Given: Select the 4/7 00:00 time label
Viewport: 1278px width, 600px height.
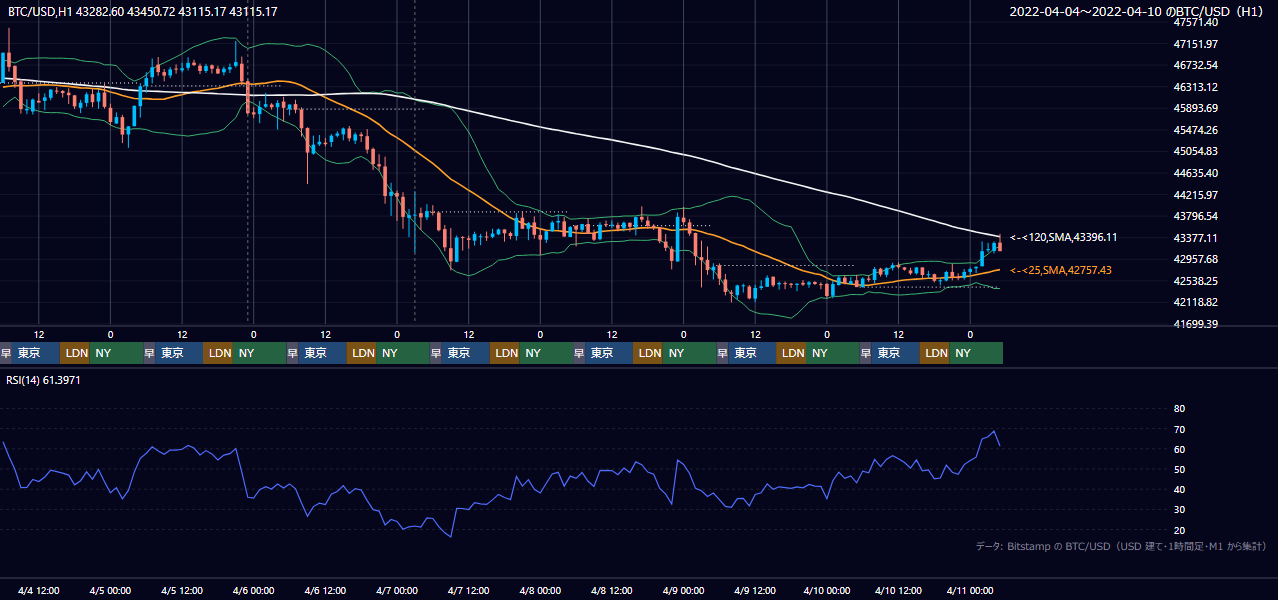Looking at the screenshot, I should [396, 590].
